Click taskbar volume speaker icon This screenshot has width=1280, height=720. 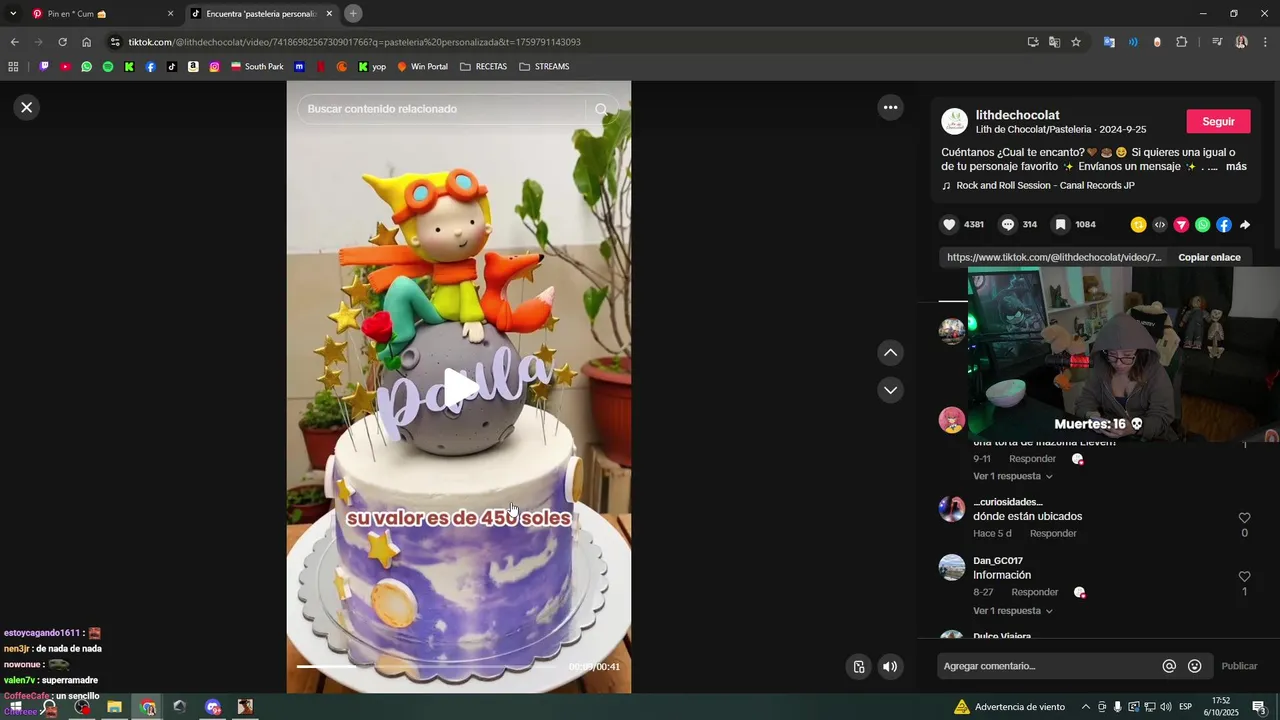tap(1165, 707)
